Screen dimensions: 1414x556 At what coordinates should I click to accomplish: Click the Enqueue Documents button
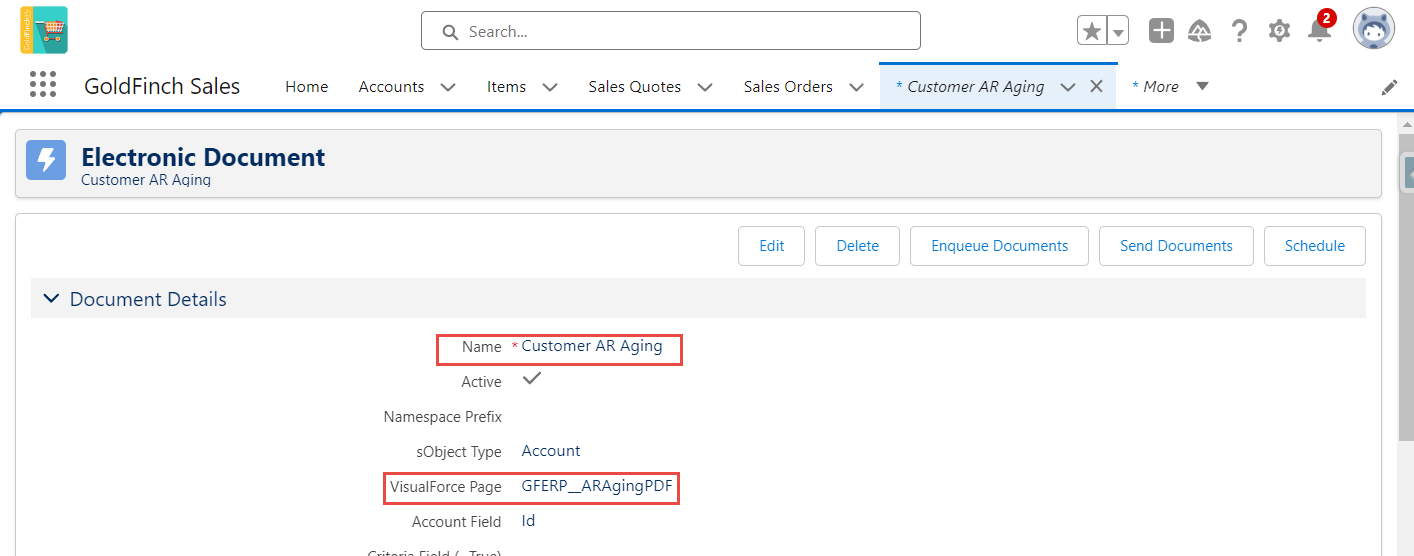click(x=999, y=246)
